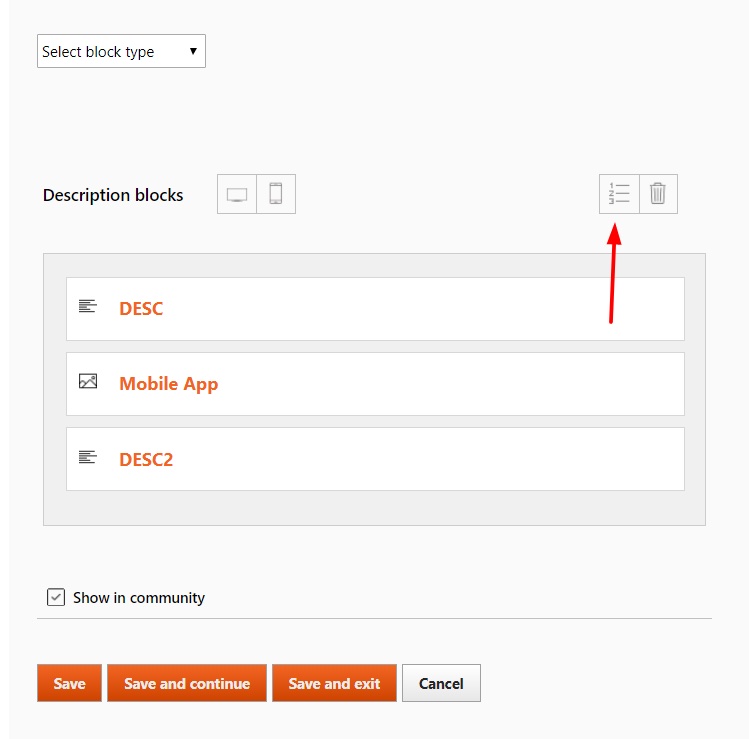Click the image icon beside Mobile App
749x739 pixels.
click(88, 381)
